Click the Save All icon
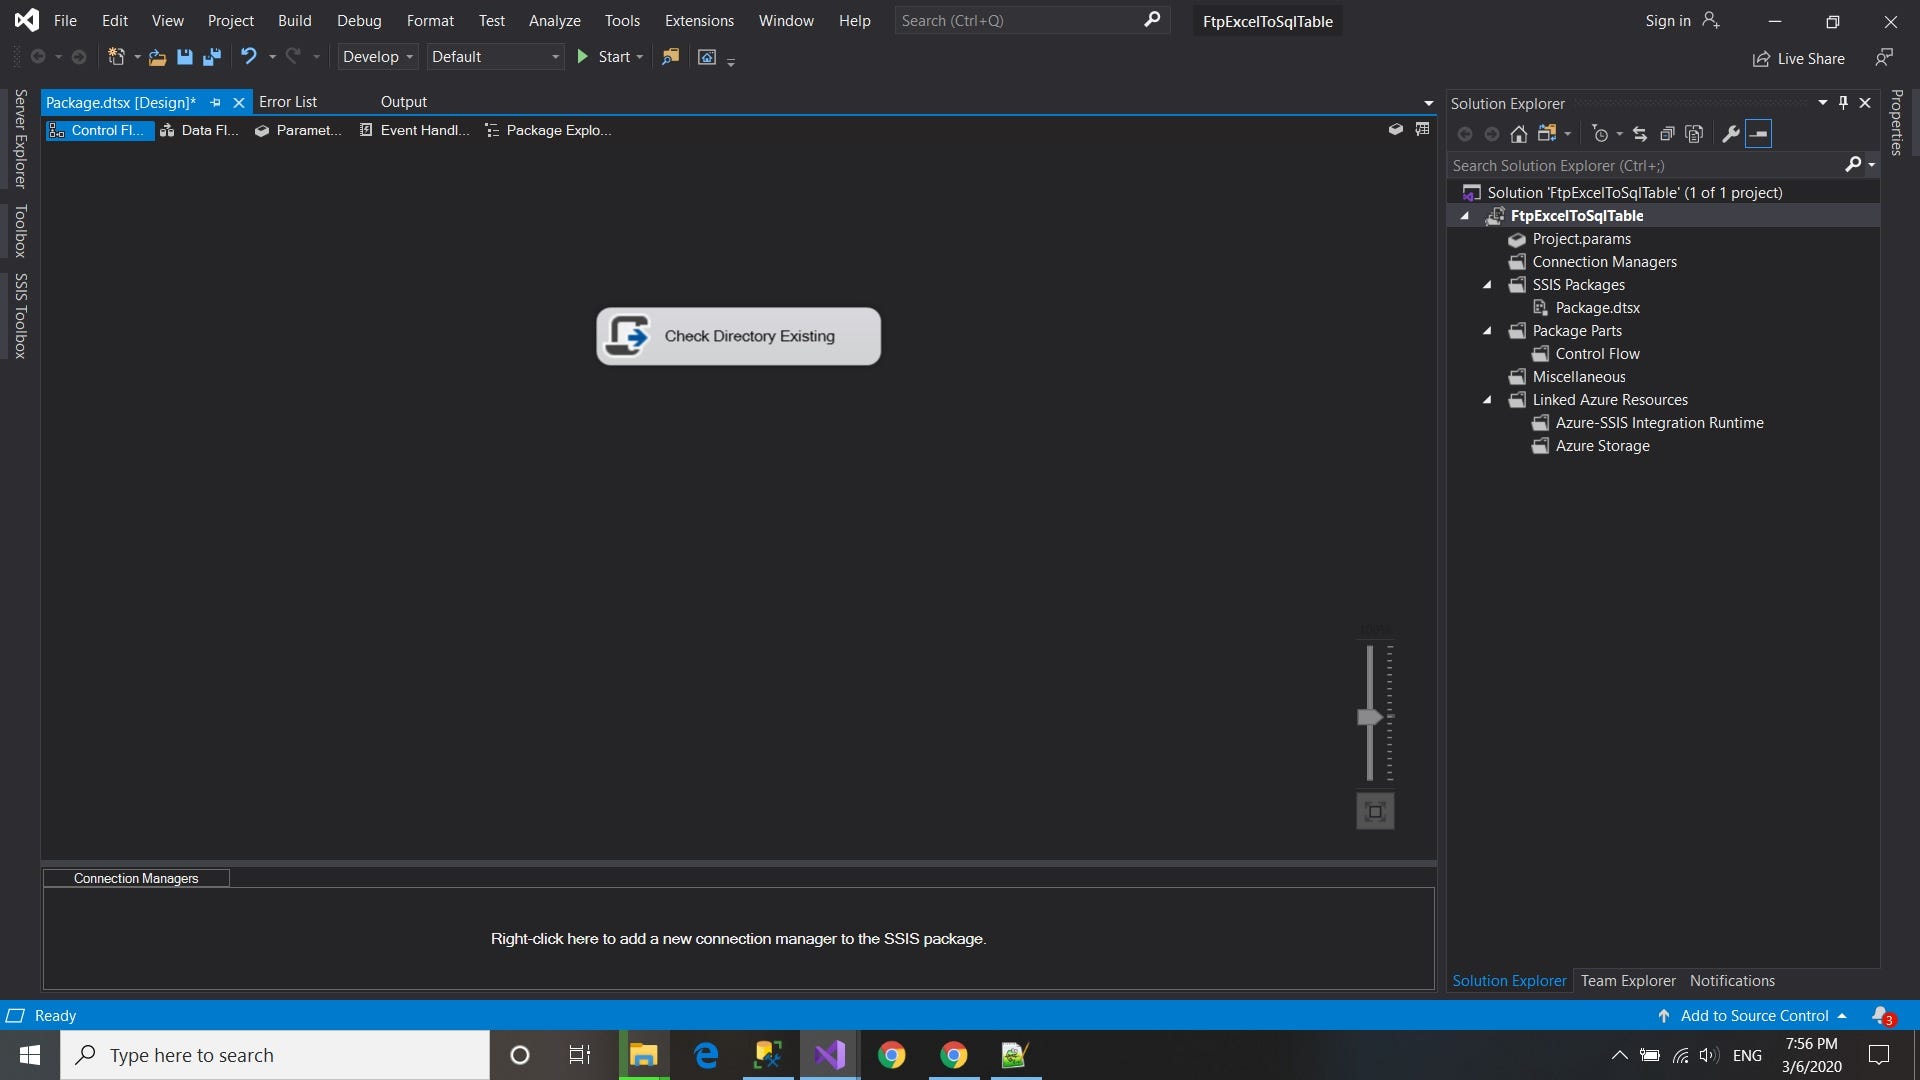1920x1080 pixels. coord(212,57)
